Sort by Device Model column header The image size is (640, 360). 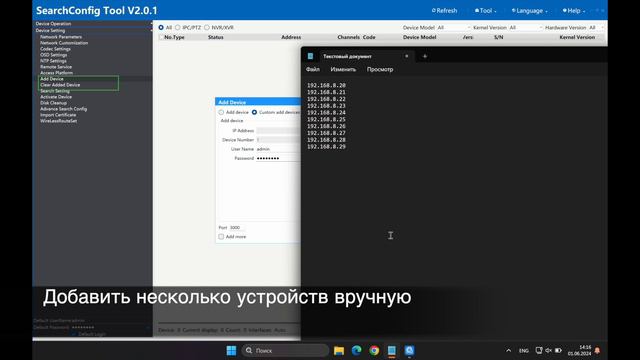coord(419,37)
